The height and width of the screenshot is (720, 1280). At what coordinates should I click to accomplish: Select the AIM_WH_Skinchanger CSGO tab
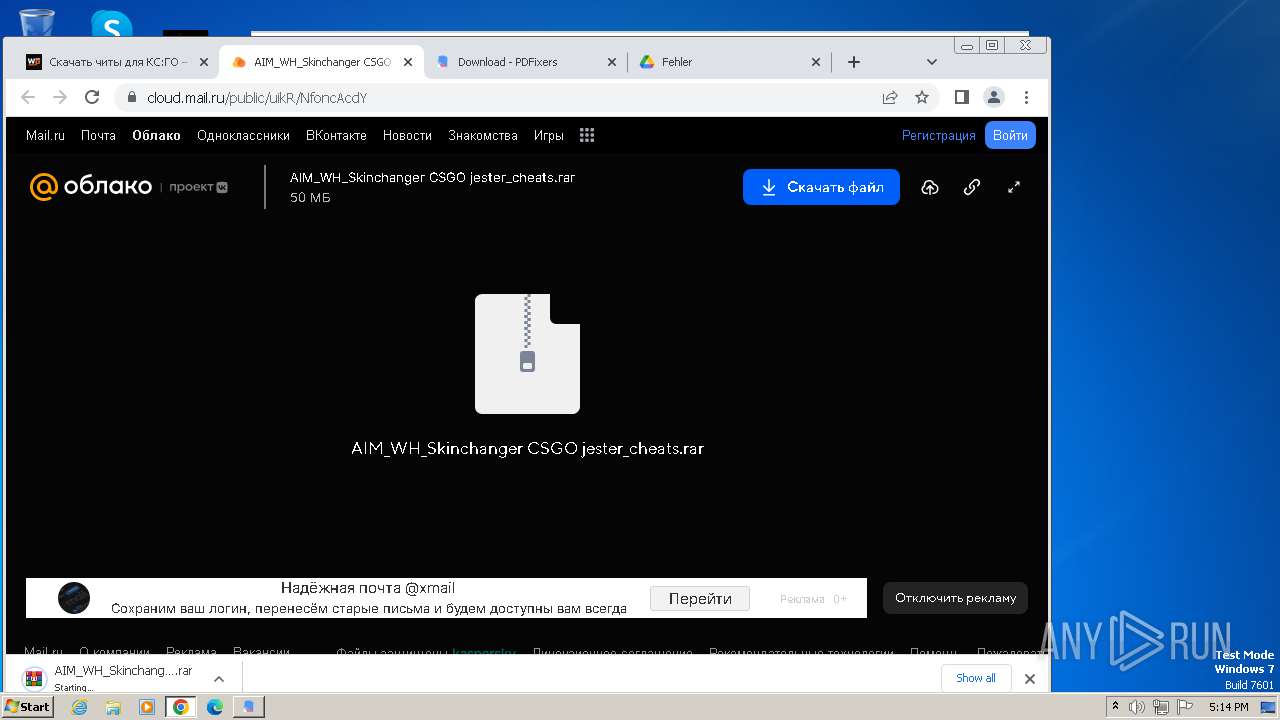[322, 62]
